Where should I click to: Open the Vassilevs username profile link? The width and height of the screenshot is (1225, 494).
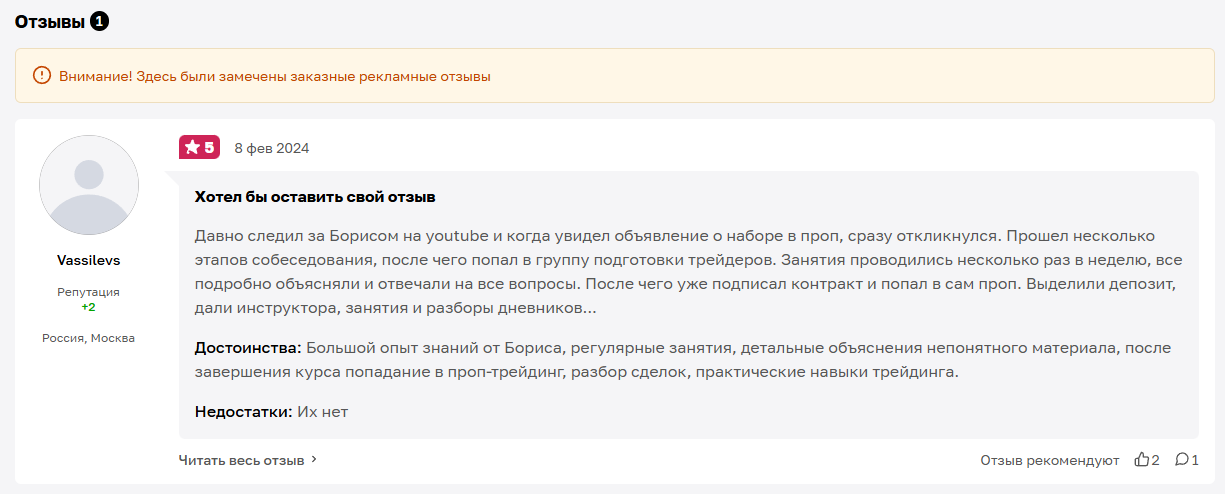(89, 260)
